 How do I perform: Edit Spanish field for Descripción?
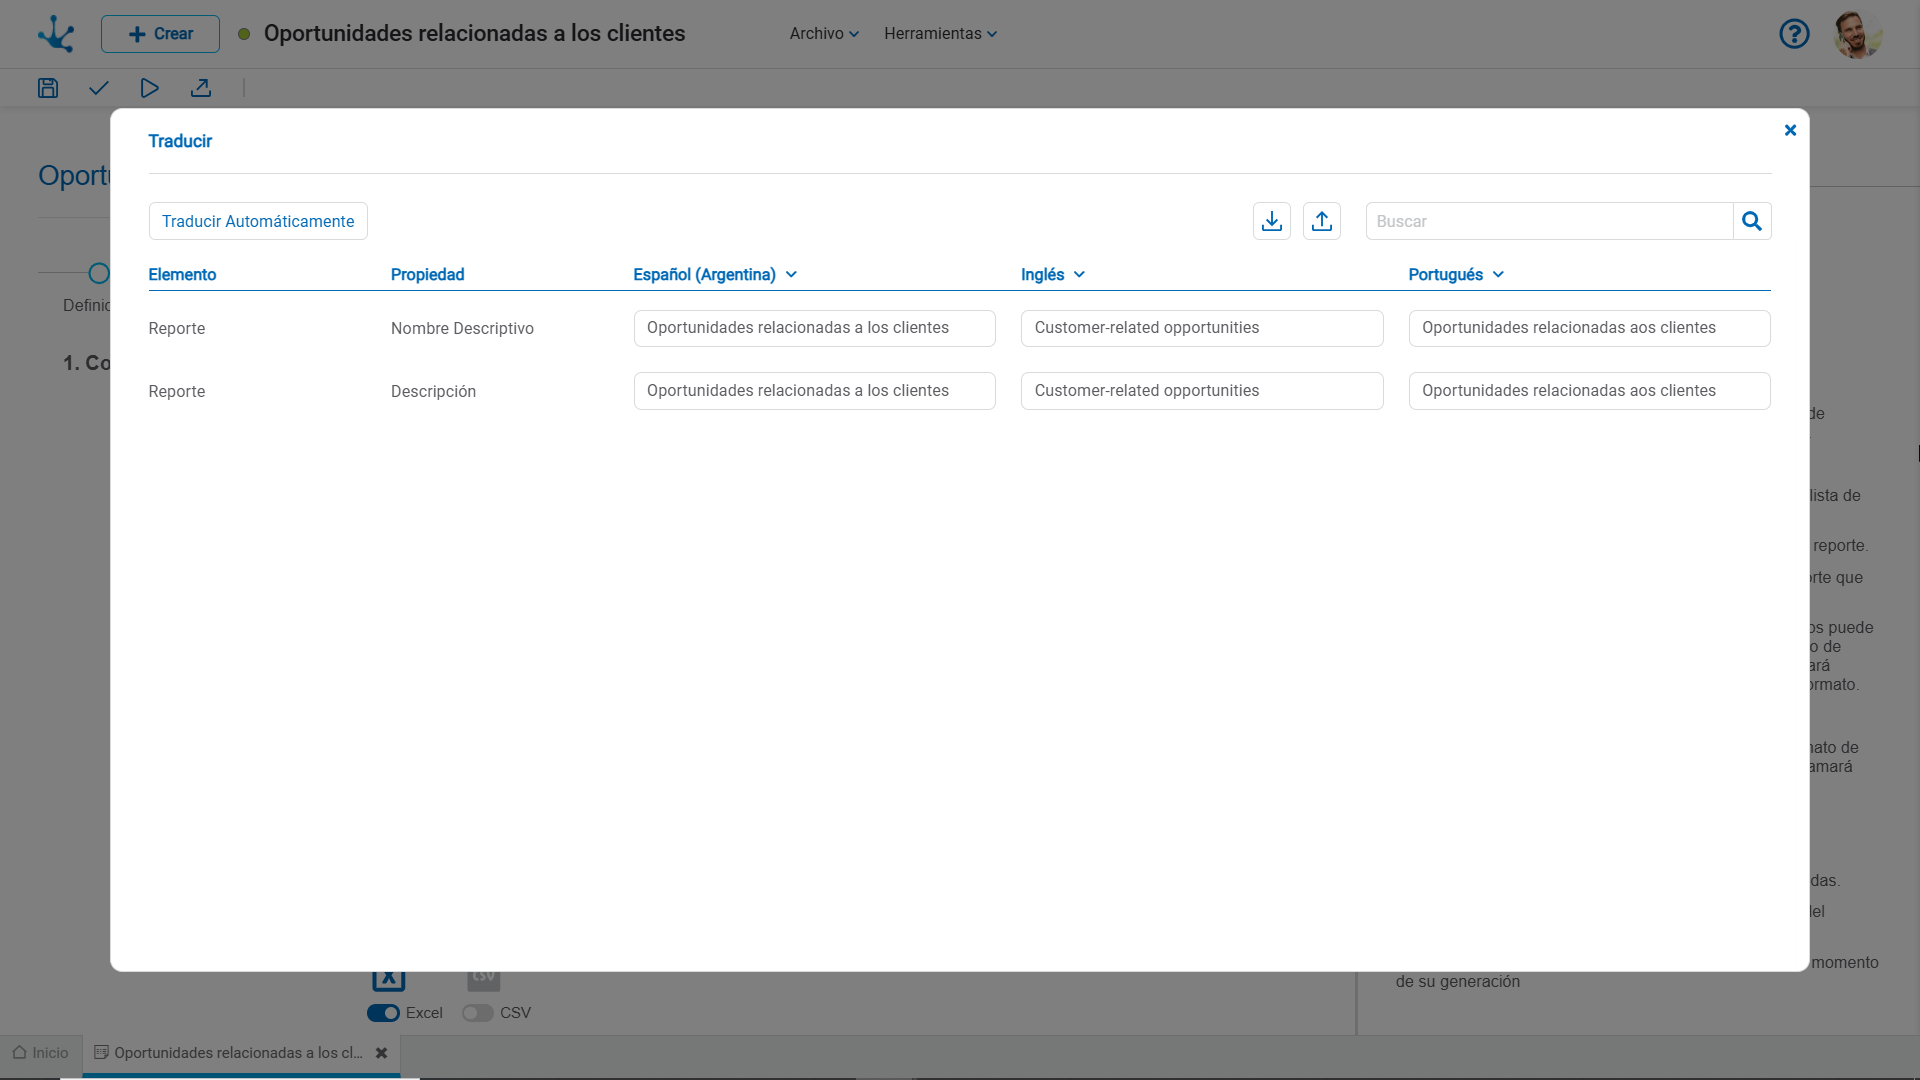tap(815, 391)
